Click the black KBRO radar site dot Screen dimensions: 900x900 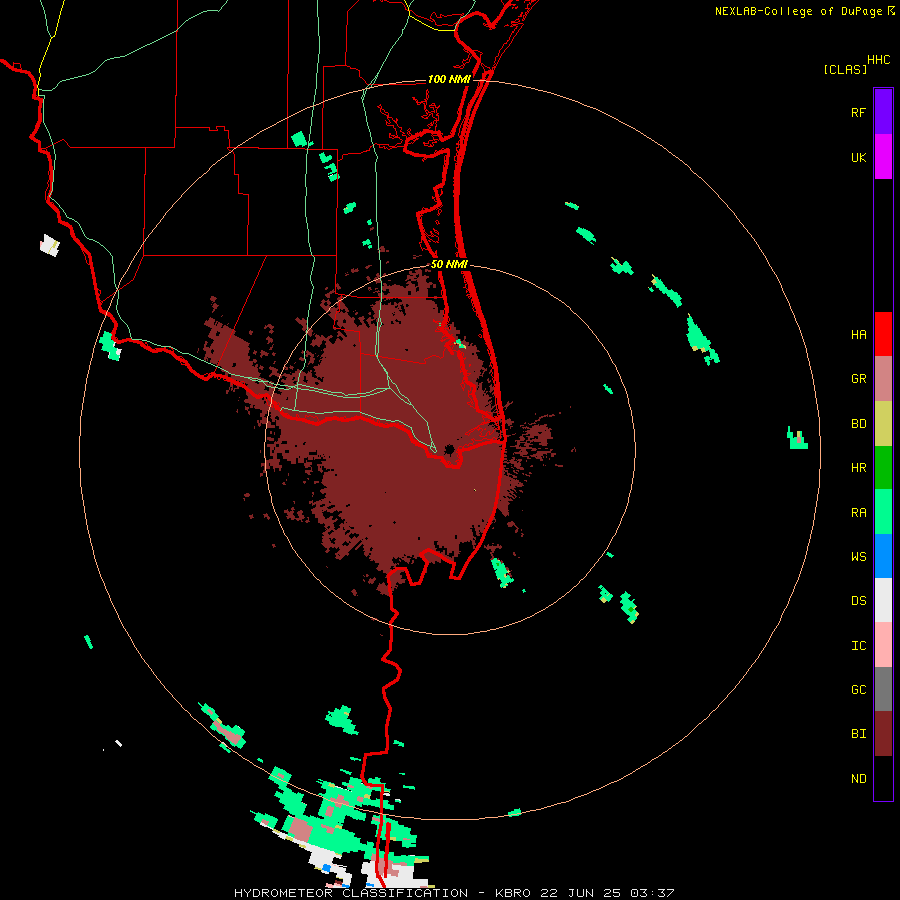coord(450,449)
